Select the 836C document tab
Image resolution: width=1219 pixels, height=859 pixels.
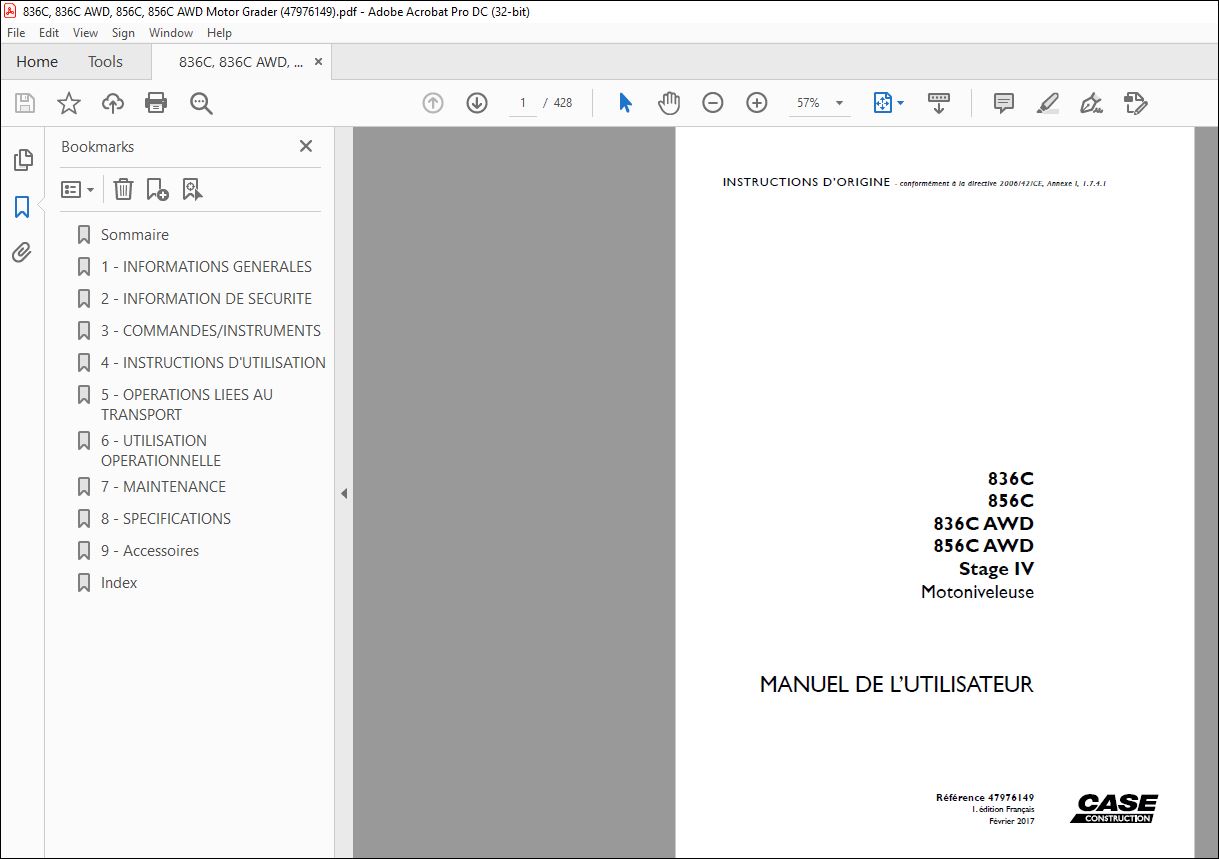tap(240, 62)
